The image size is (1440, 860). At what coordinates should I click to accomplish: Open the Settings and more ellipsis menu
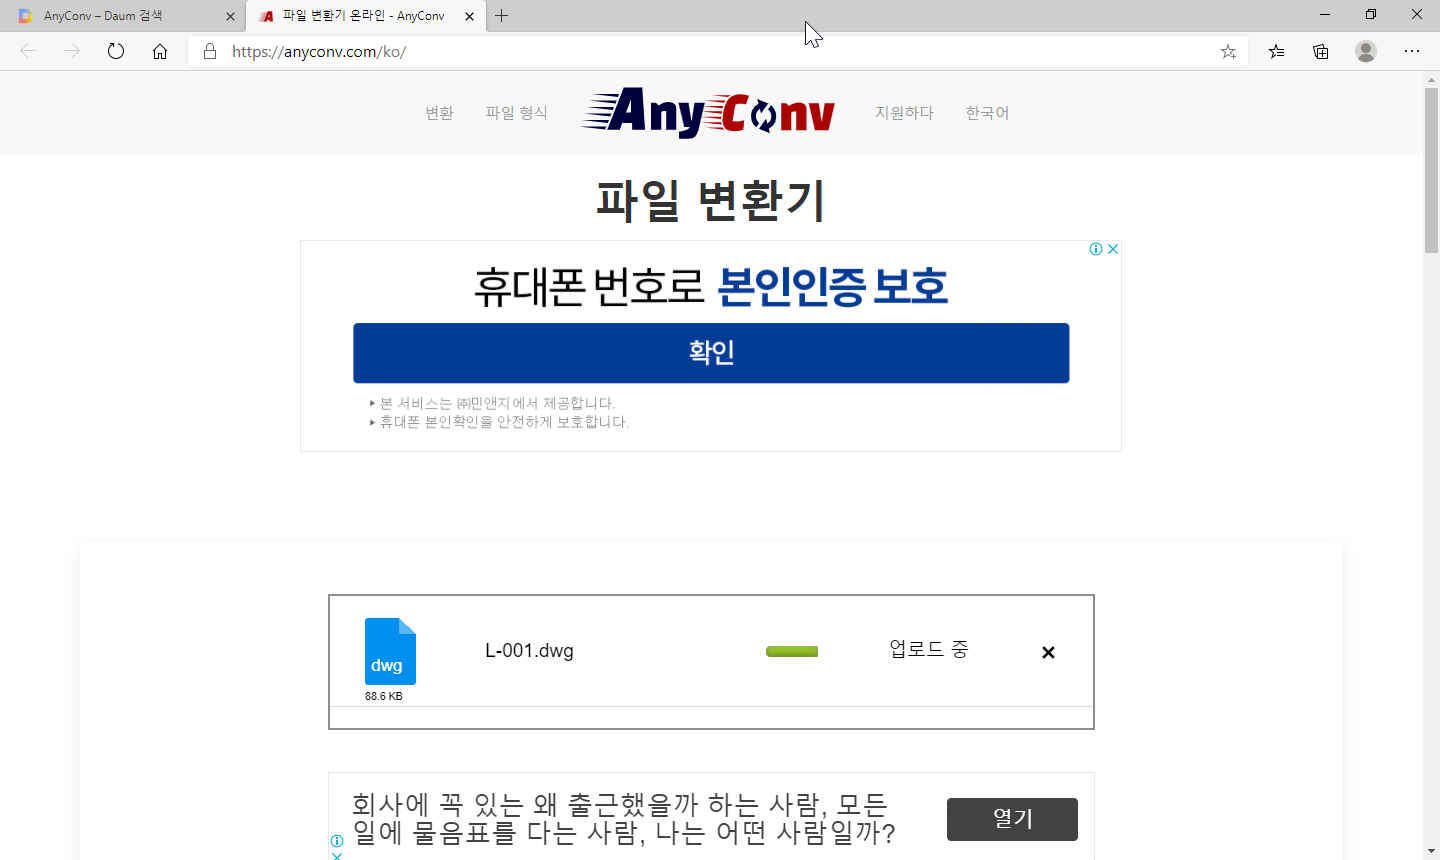[1412, 51]
